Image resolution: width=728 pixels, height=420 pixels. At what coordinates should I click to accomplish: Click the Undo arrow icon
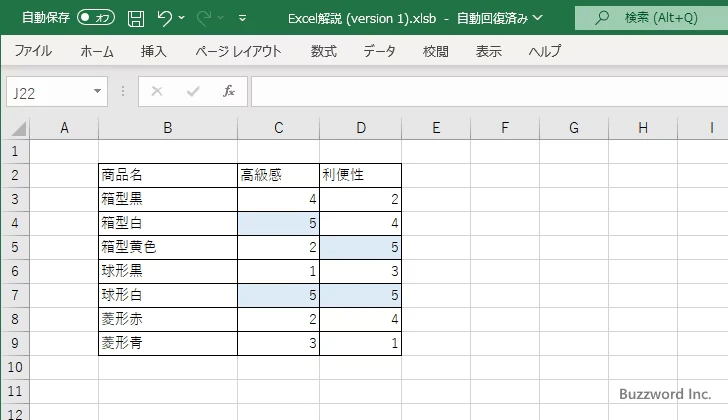164,18
